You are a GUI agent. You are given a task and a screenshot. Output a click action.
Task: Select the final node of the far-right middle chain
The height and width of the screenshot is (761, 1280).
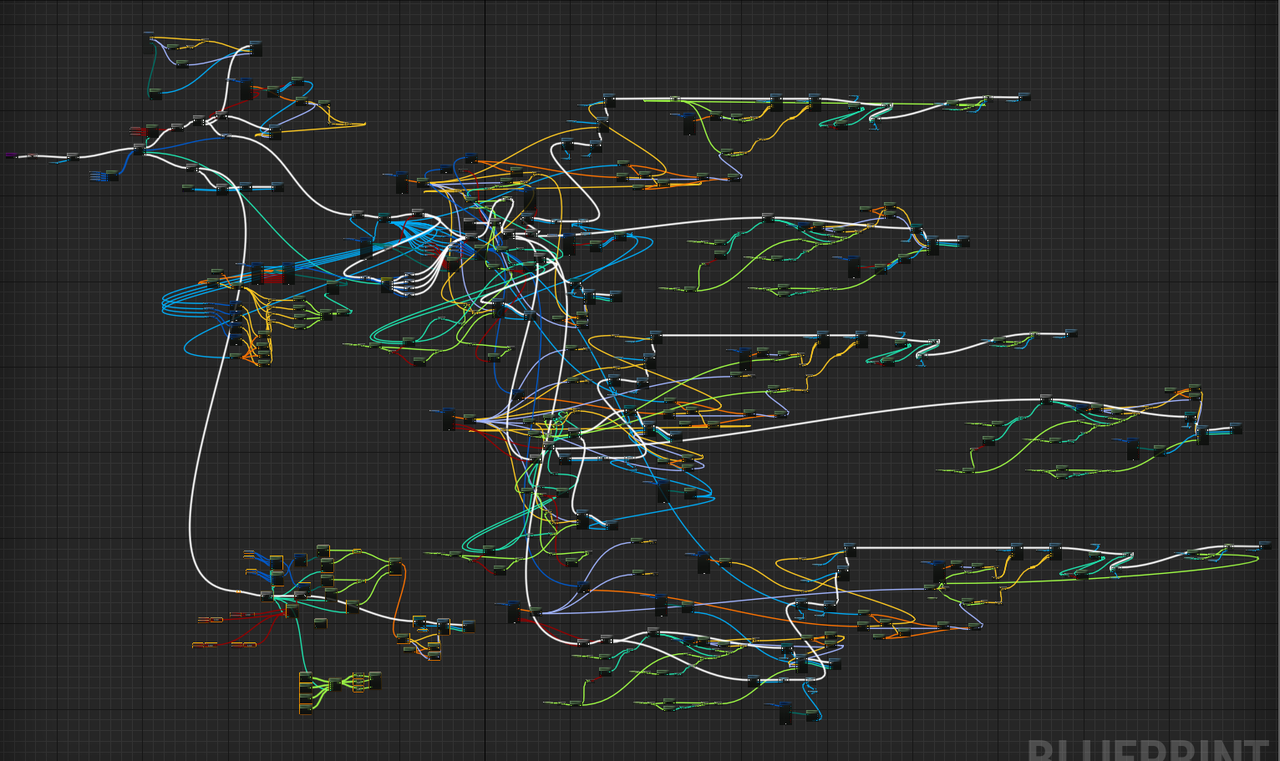coord(1236,428)
